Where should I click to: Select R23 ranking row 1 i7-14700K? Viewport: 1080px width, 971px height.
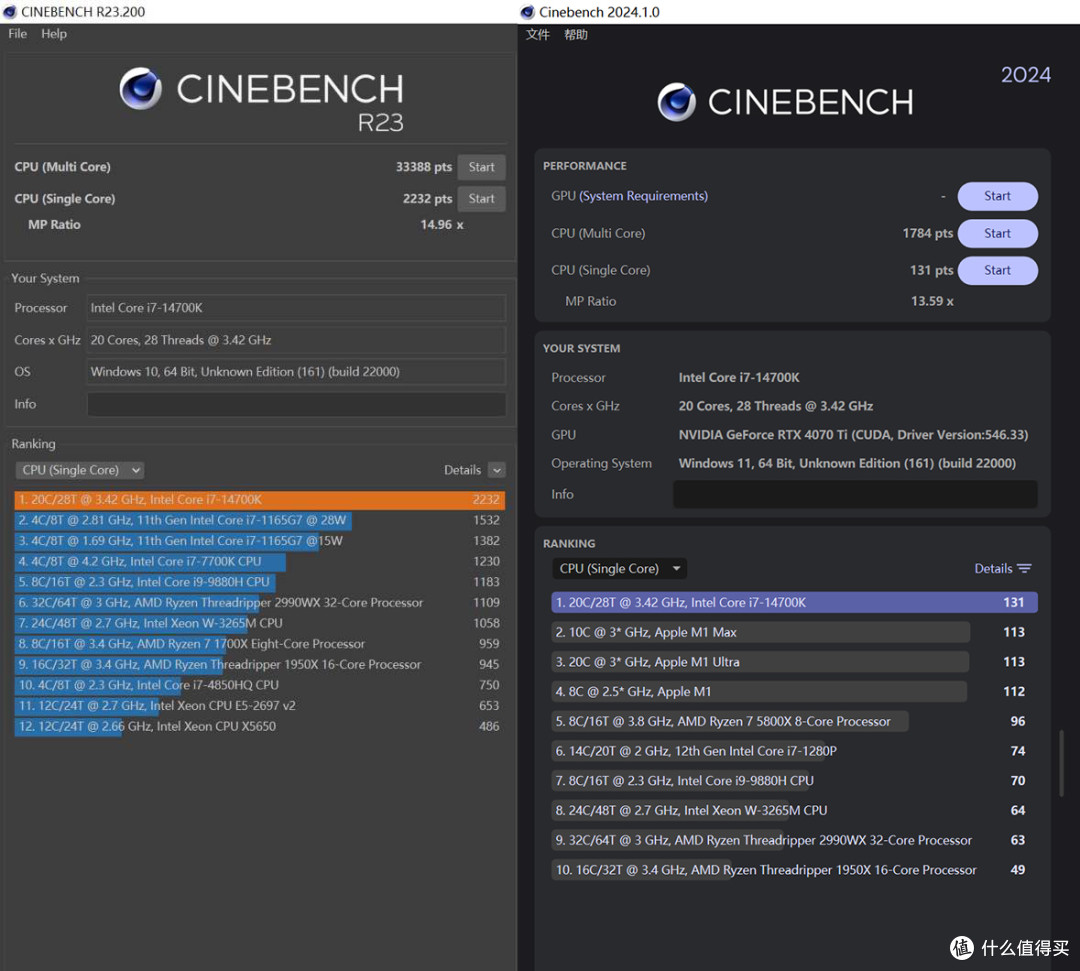(x=260, y=499)
